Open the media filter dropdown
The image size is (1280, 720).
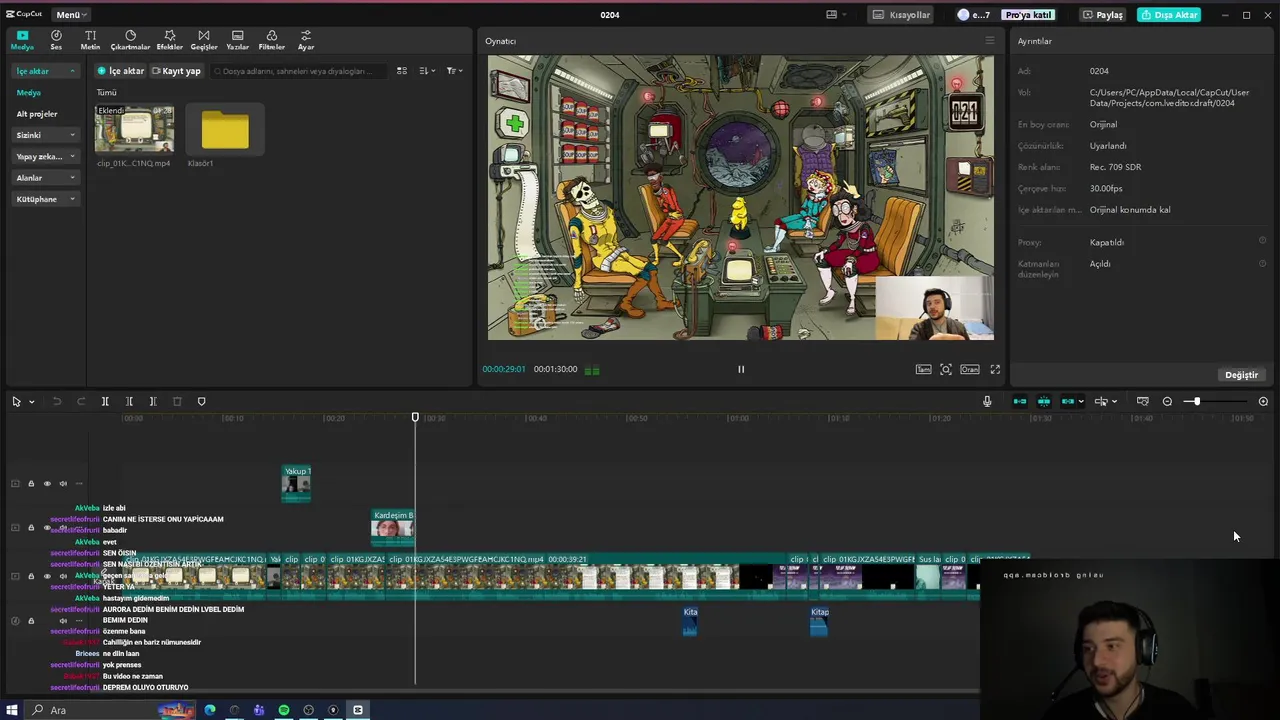click(x=454, y=71)
